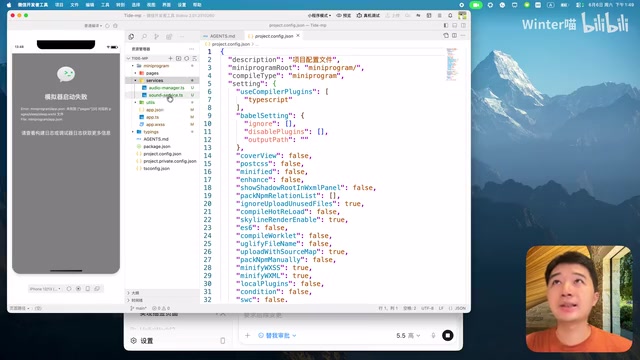Click the new file plus icon in explorer

click(171, 58)
